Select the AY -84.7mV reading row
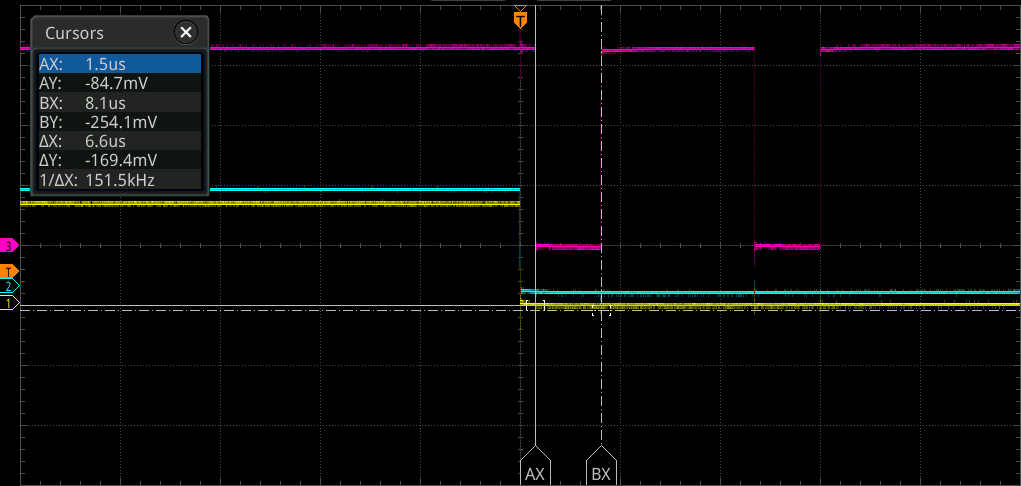1021x486 pixels. (120, 84)
